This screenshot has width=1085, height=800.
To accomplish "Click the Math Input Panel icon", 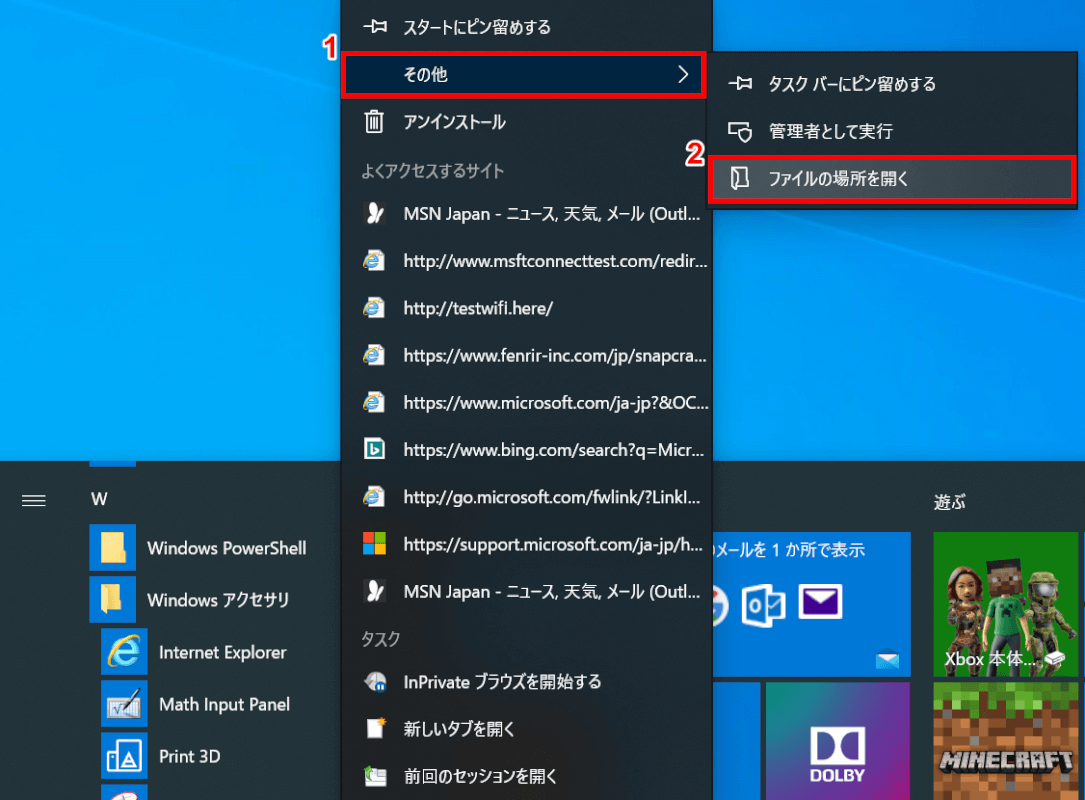I will pyautogui.click(x=125, y=704).
